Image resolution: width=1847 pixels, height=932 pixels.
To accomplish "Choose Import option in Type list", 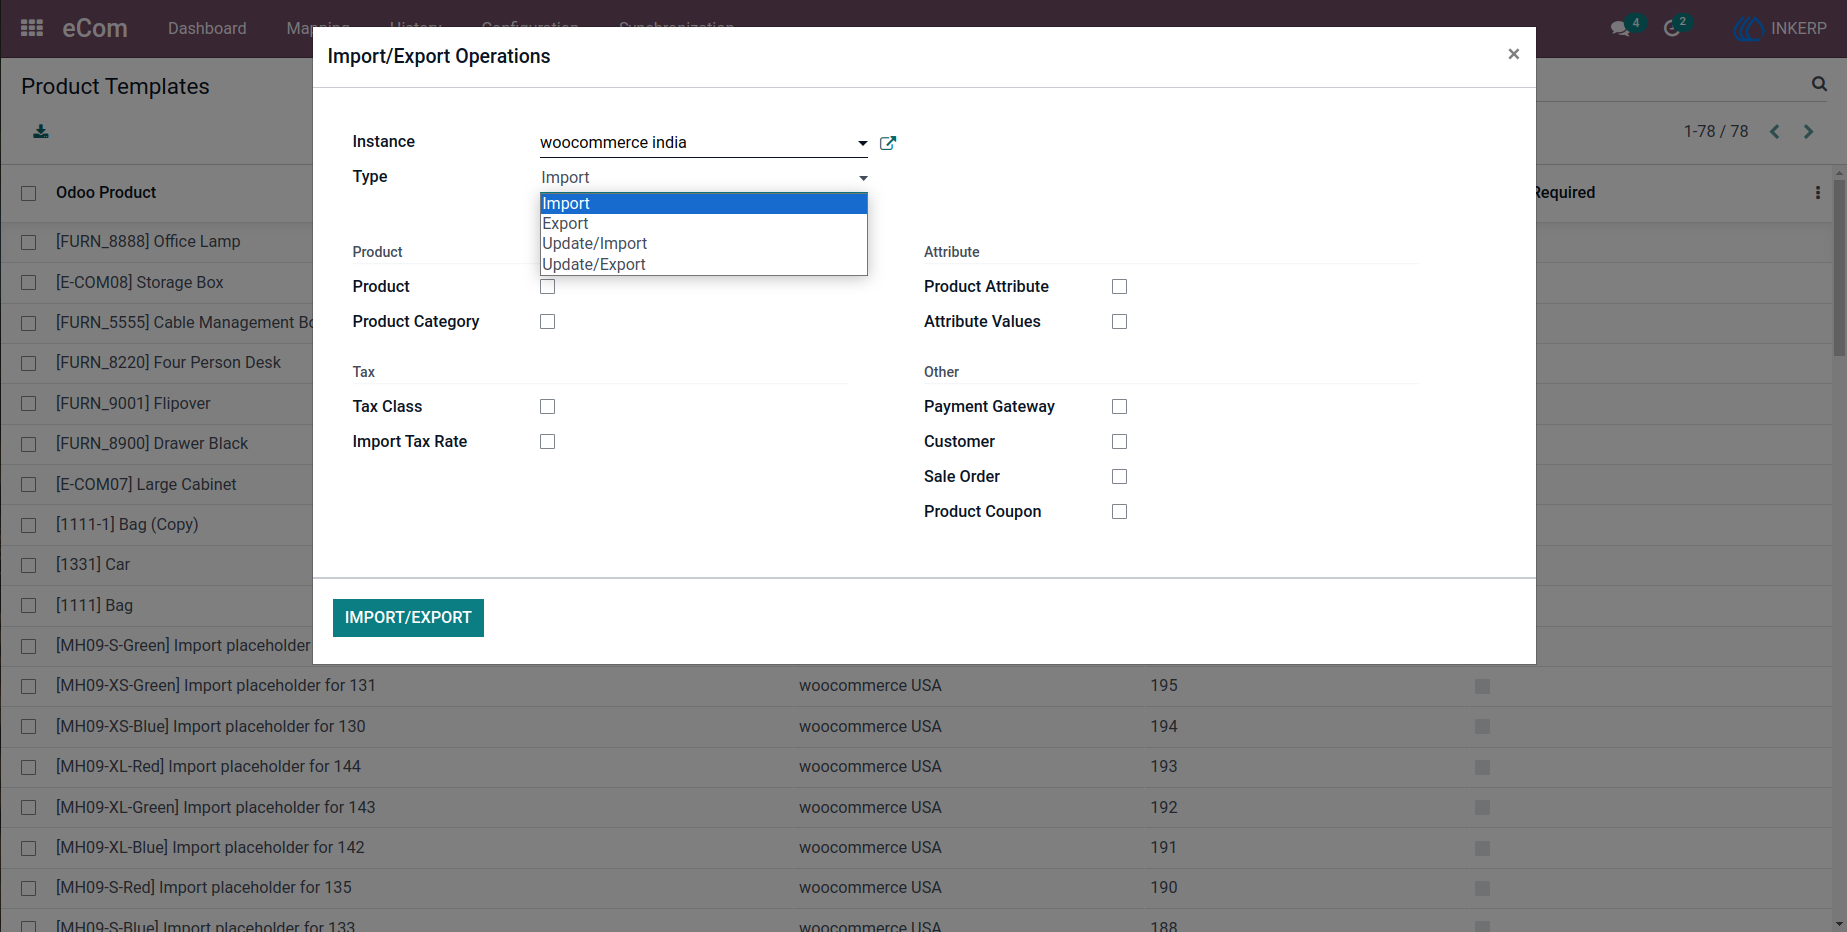I will (x=703, y=203).
